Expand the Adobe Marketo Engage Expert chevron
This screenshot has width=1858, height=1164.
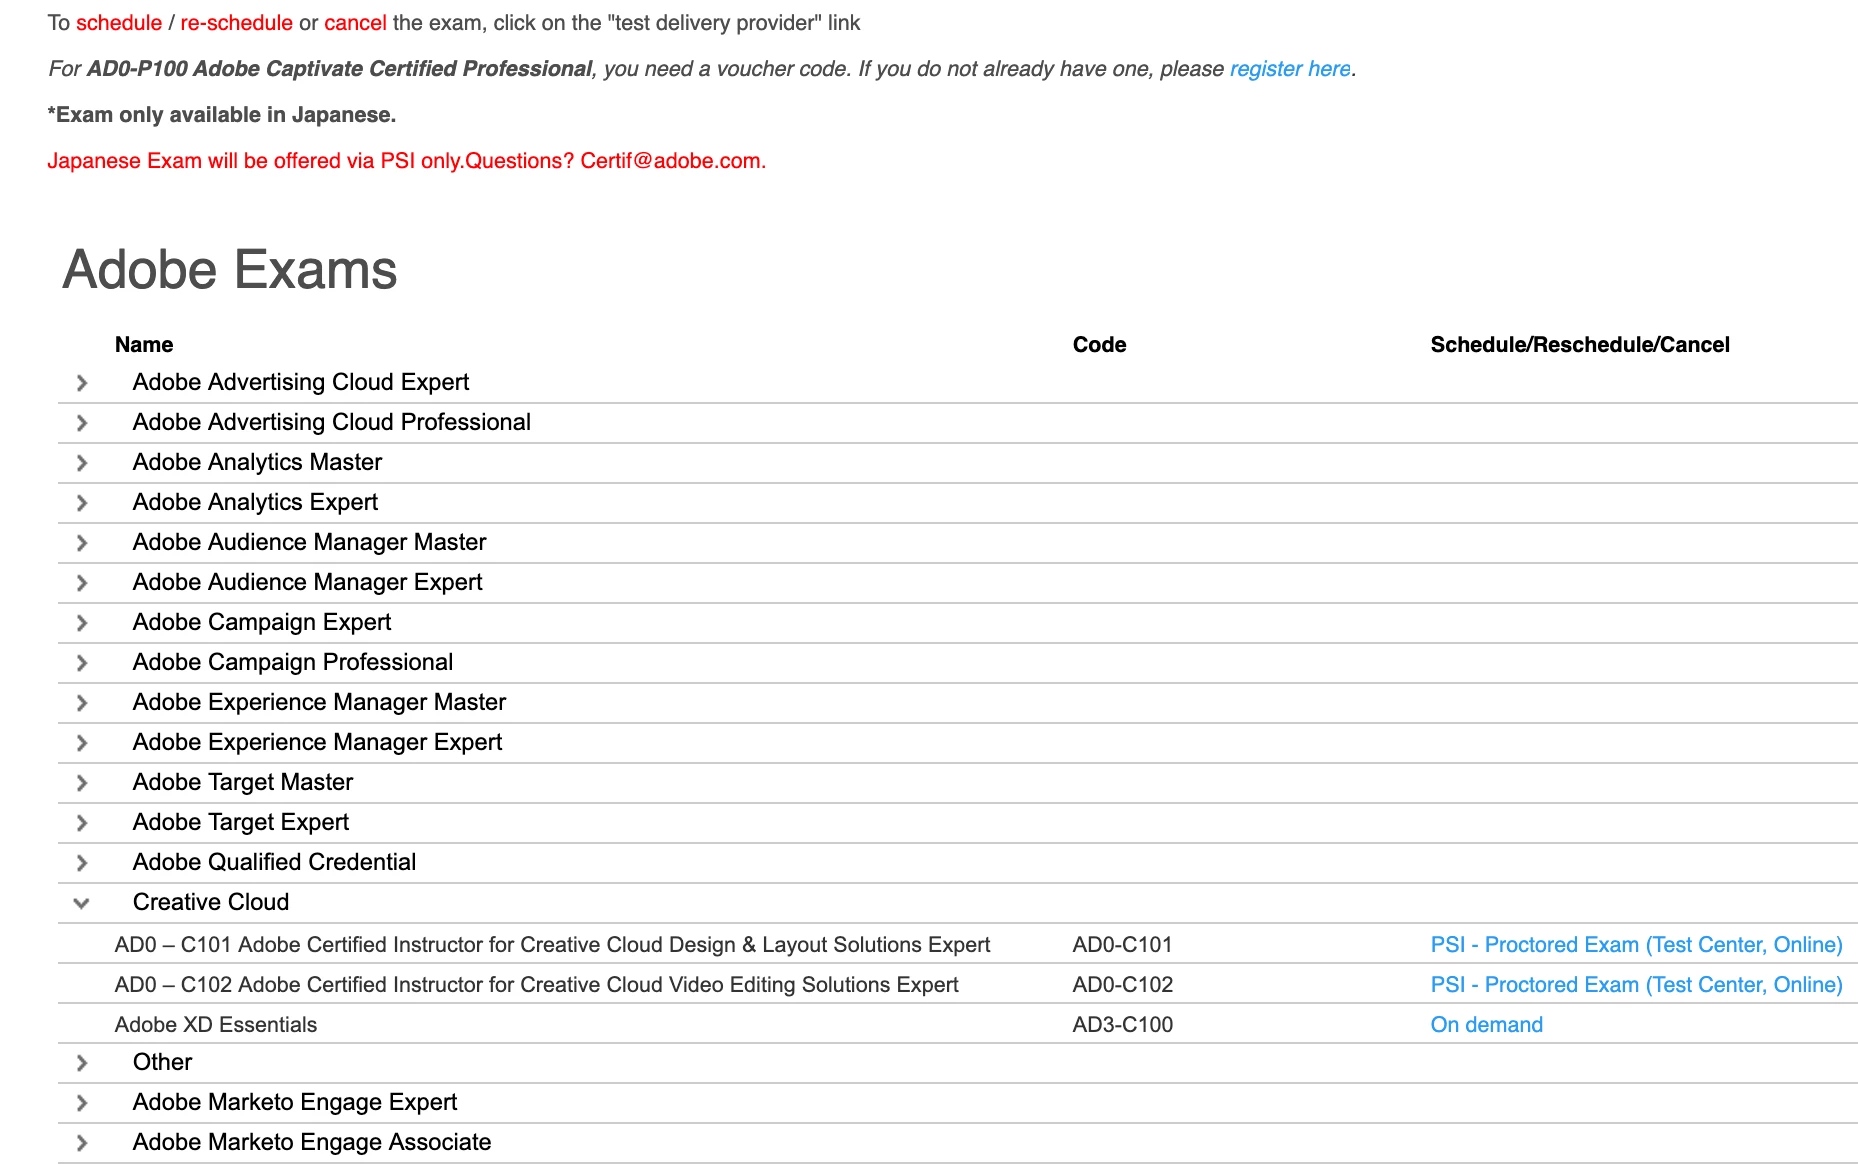point(82,1103)
